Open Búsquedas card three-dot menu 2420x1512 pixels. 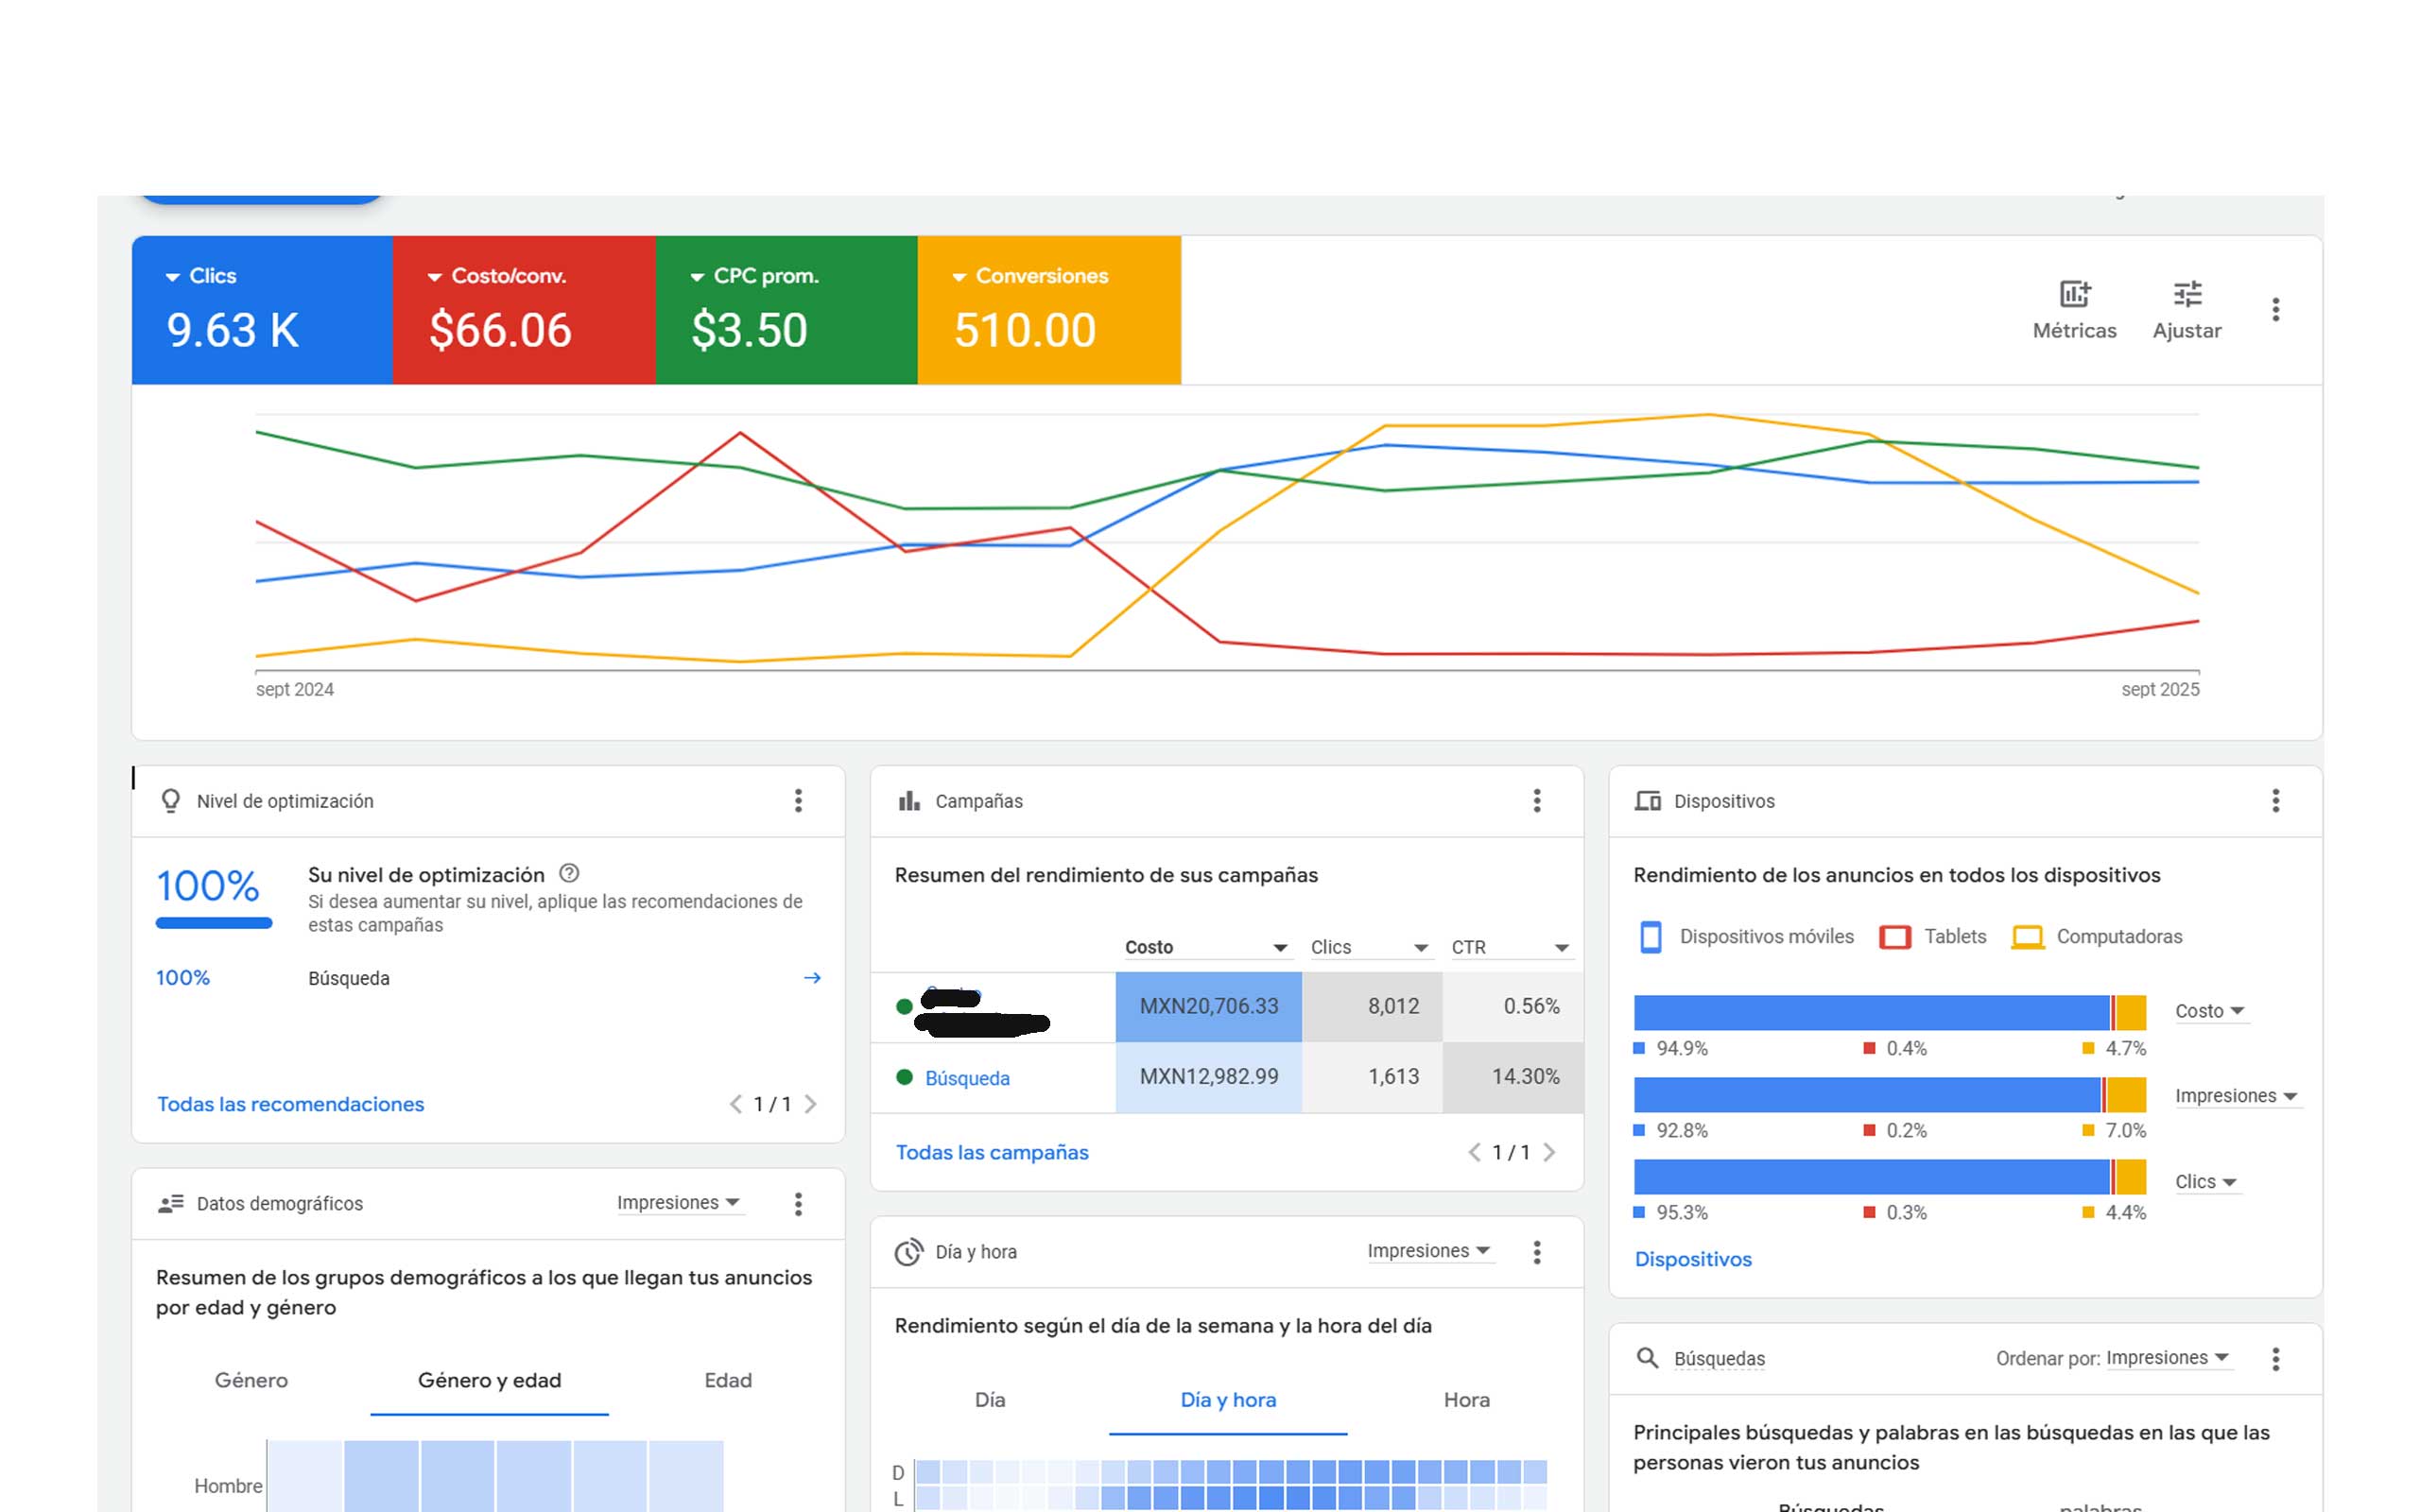point(2275,1359)
